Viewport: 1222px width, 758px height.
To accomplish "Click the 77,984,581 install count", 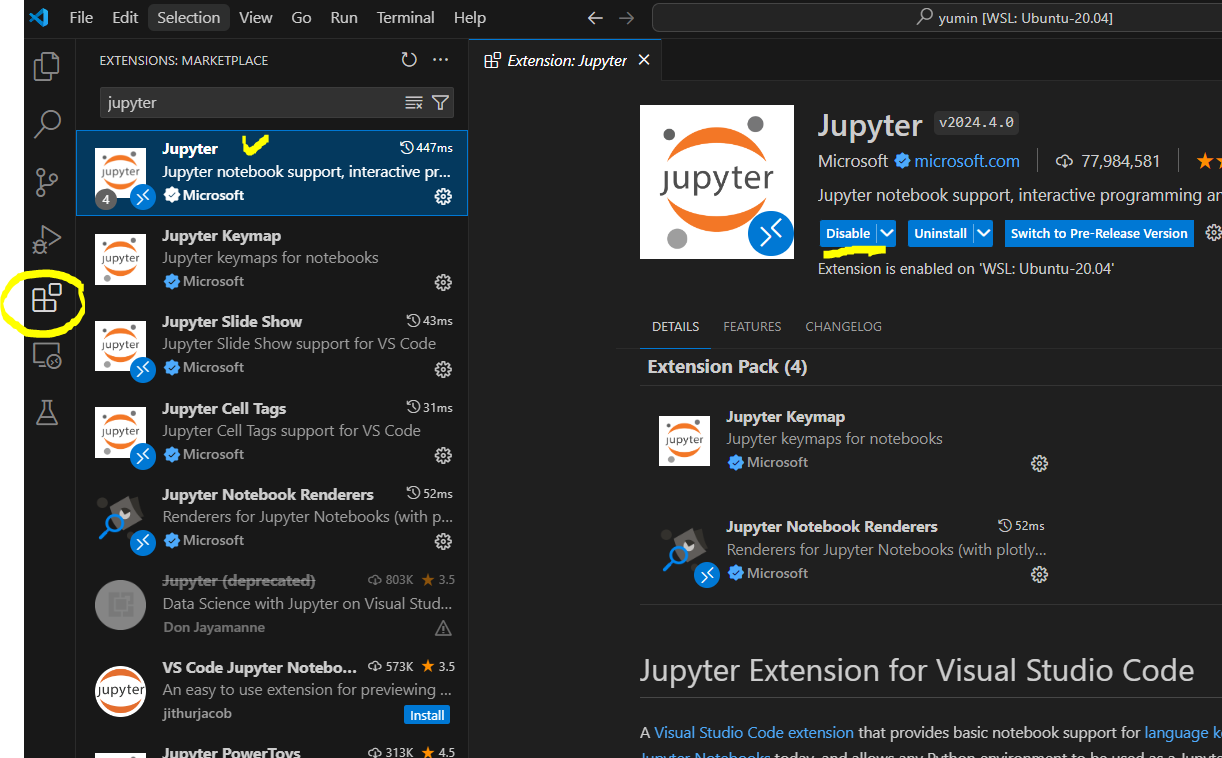I will (x=1108, y=161).
